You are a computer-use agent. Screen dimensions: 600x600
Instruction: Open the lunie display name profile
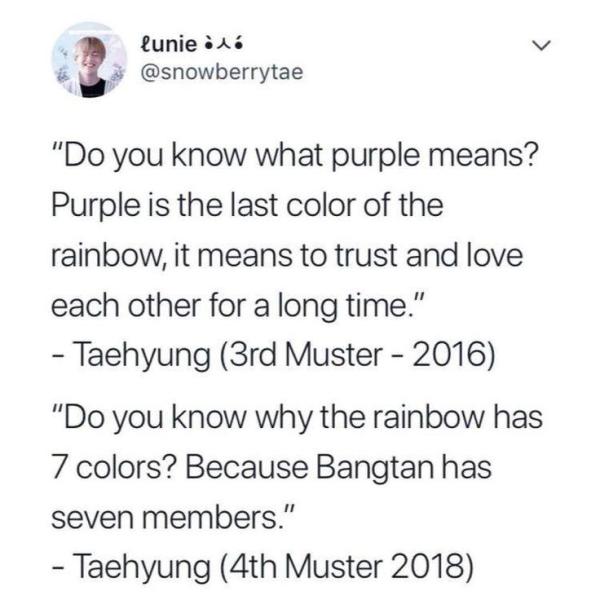[164, 44]
